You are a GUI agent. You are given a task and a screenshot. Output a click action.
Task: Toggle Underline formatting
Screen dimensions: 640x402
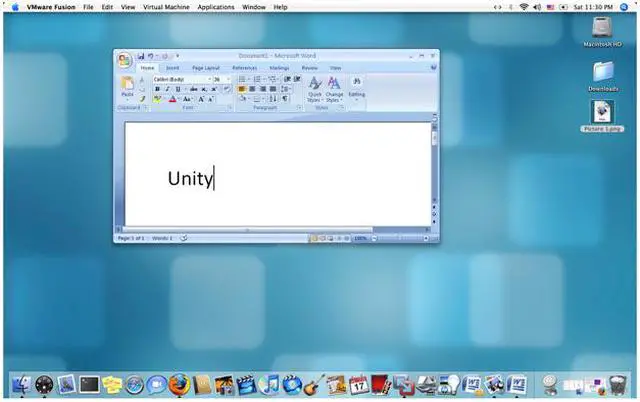[x=178, y=89]
